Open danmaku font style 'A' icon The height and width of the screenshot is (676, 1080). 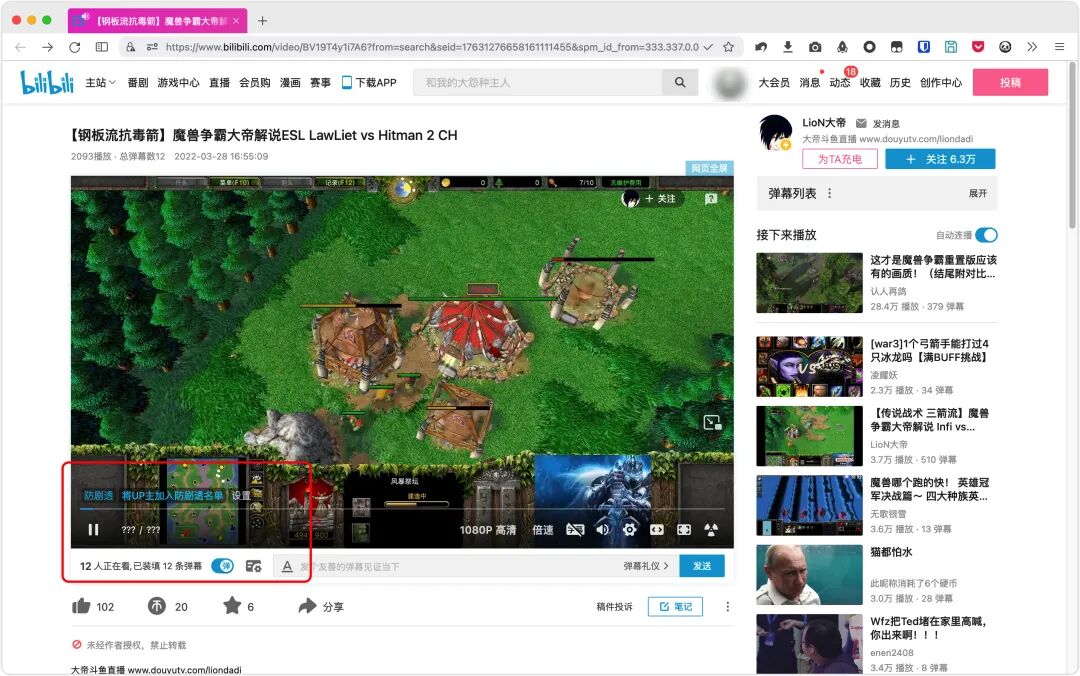tap(287, 566)
